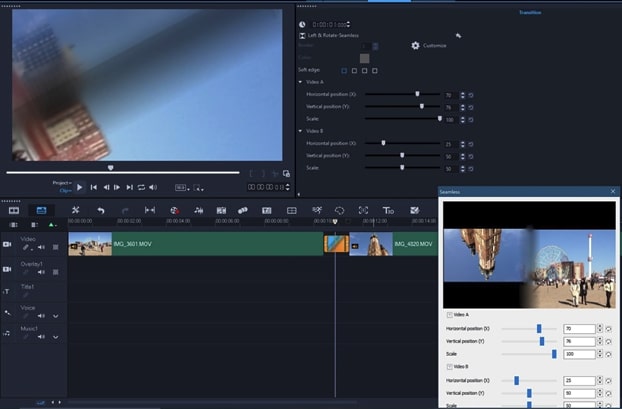Open the 3D Title Editor icon
Screen dimensions: 622x409
click(388, 210)
